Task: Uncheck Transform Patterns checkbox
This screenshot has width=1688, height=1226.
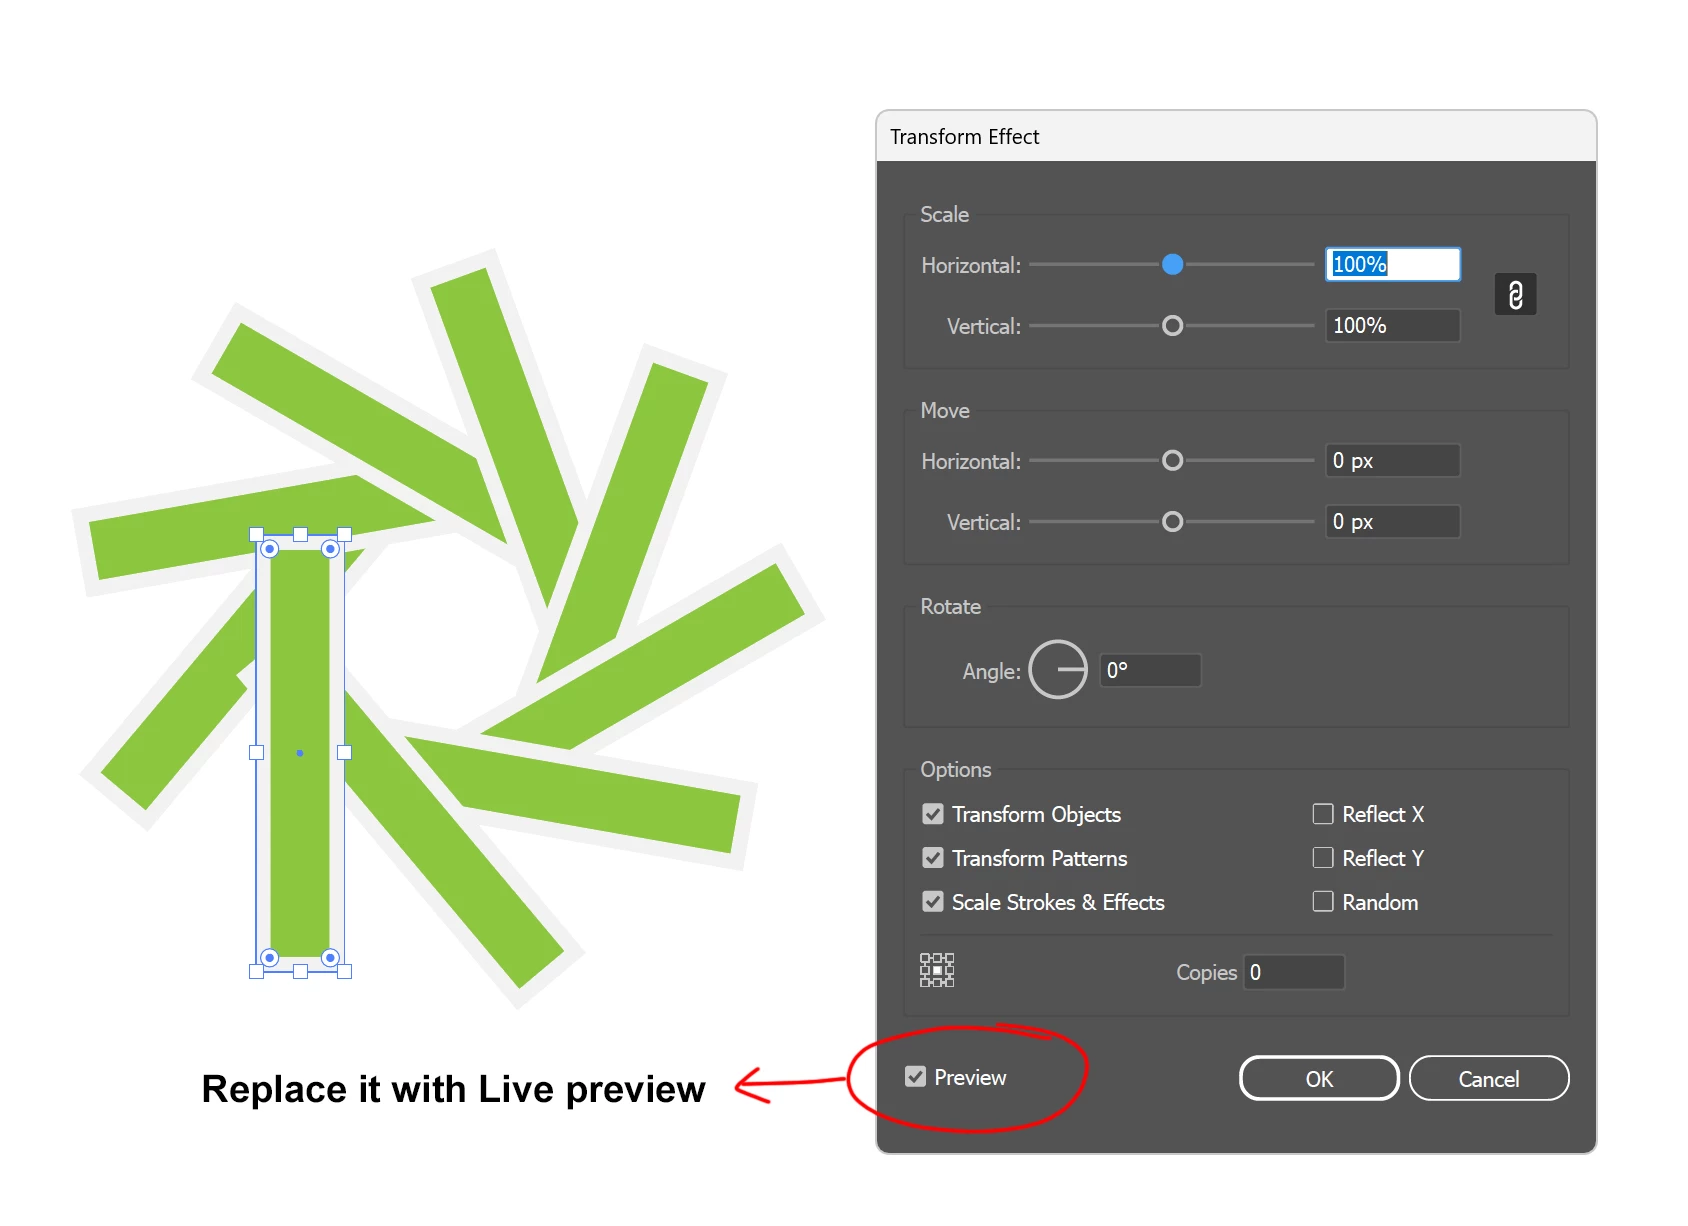Action: click(x=933, y=858)
